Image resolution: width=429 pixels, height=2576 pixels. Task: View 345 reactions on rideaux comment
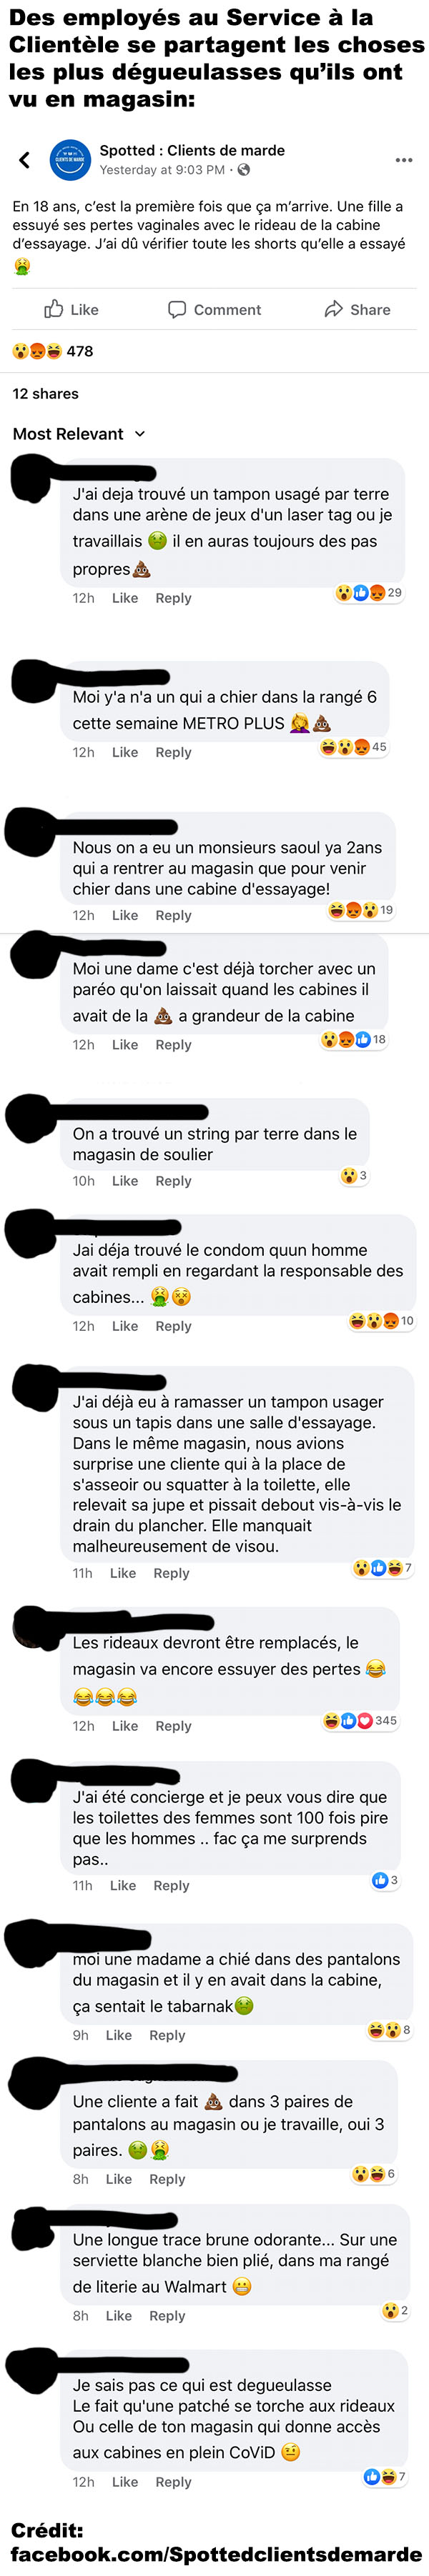[x=360, y=1721]
